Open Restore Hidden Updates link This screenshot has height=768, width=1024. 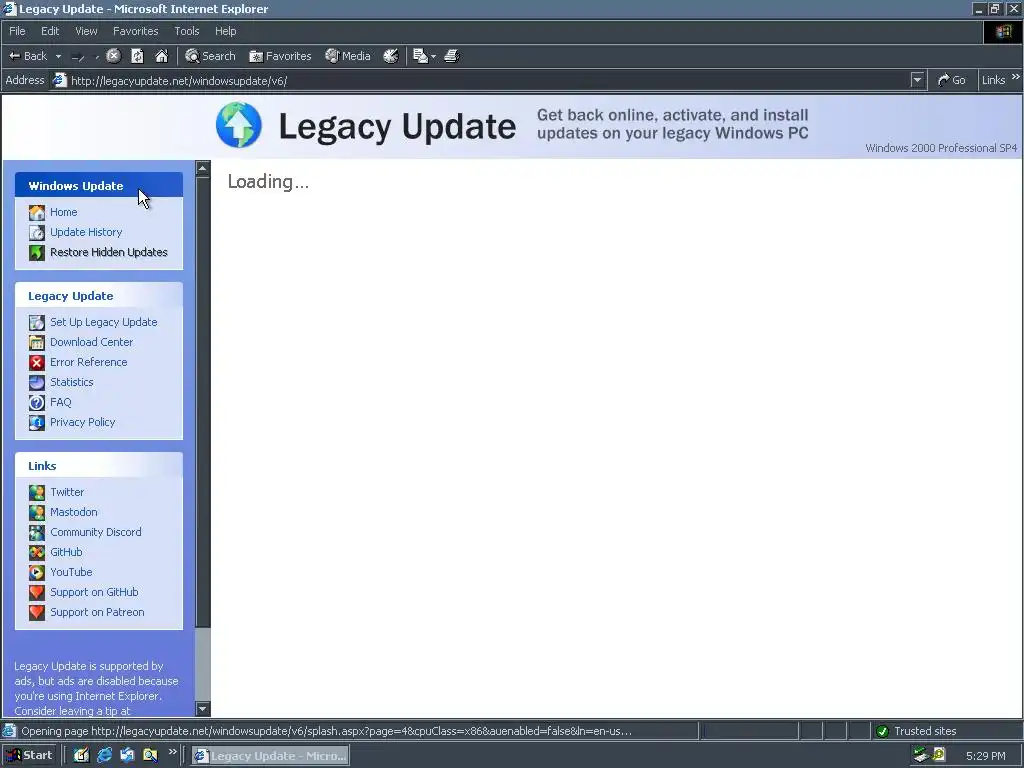(109, 252)
